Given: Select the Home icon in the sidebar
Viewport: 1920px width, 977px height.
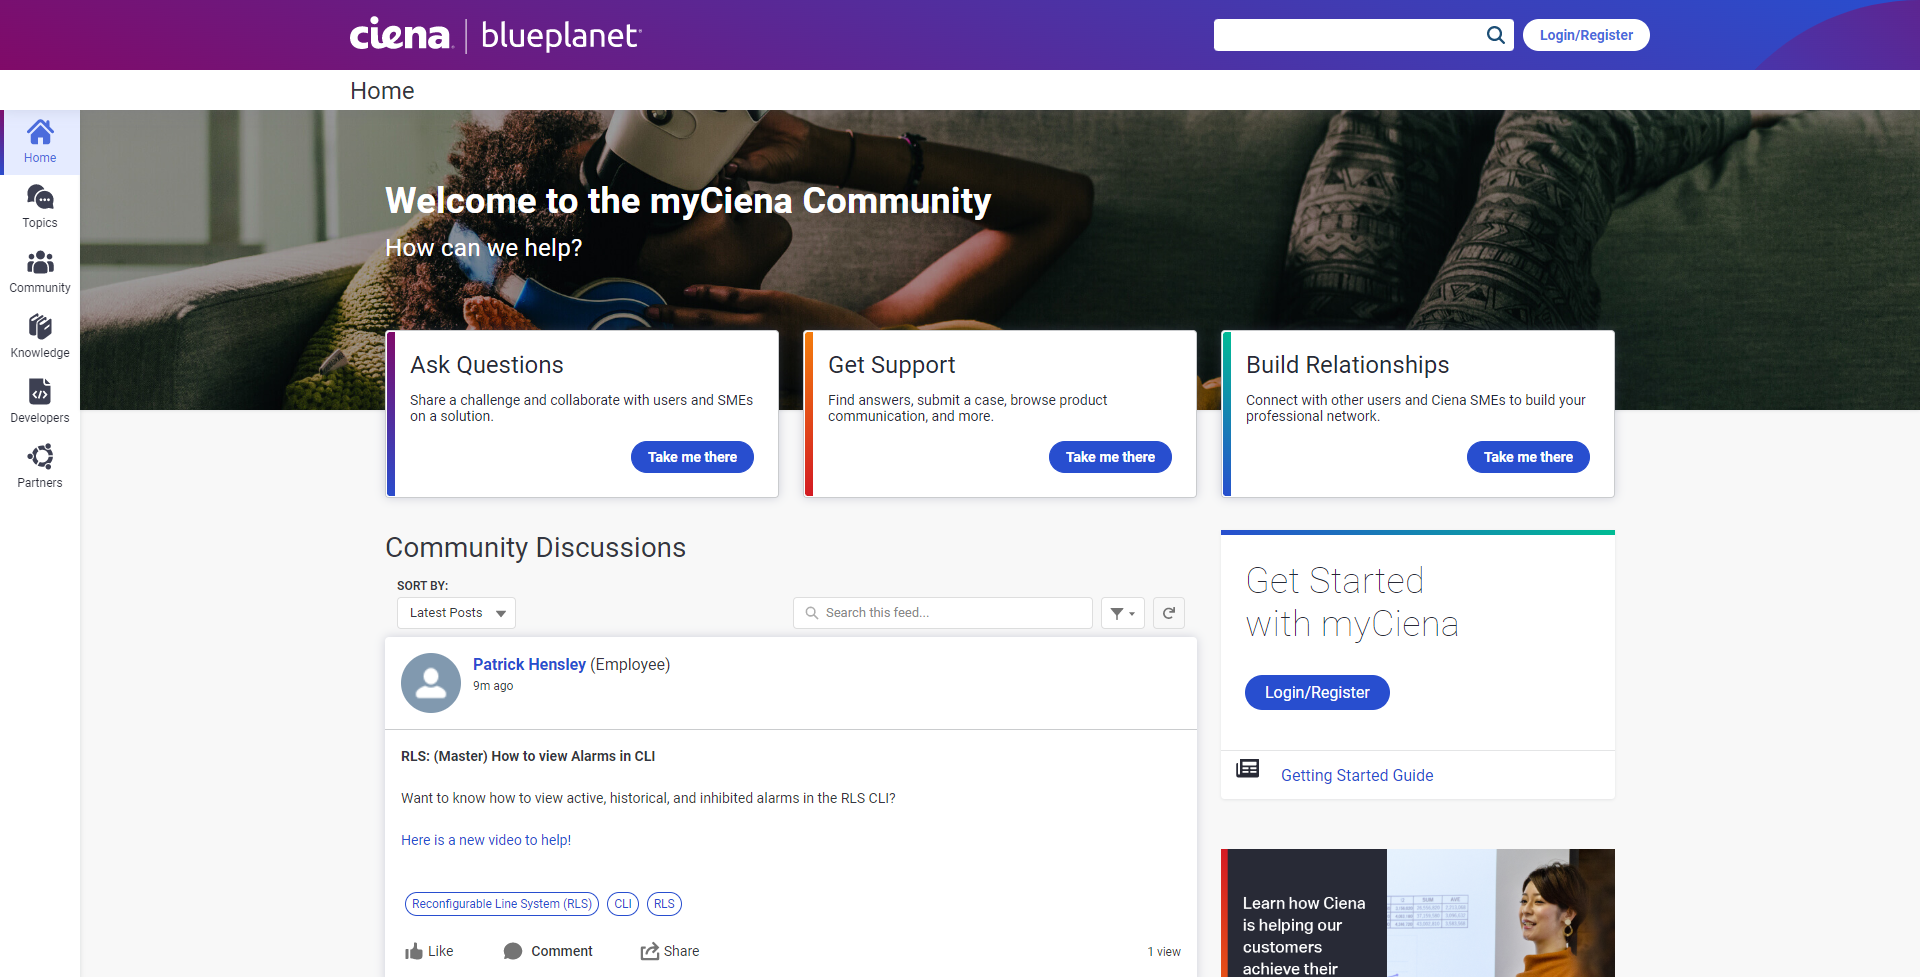Looking at the screenshot, I should (x=40, y=140).
